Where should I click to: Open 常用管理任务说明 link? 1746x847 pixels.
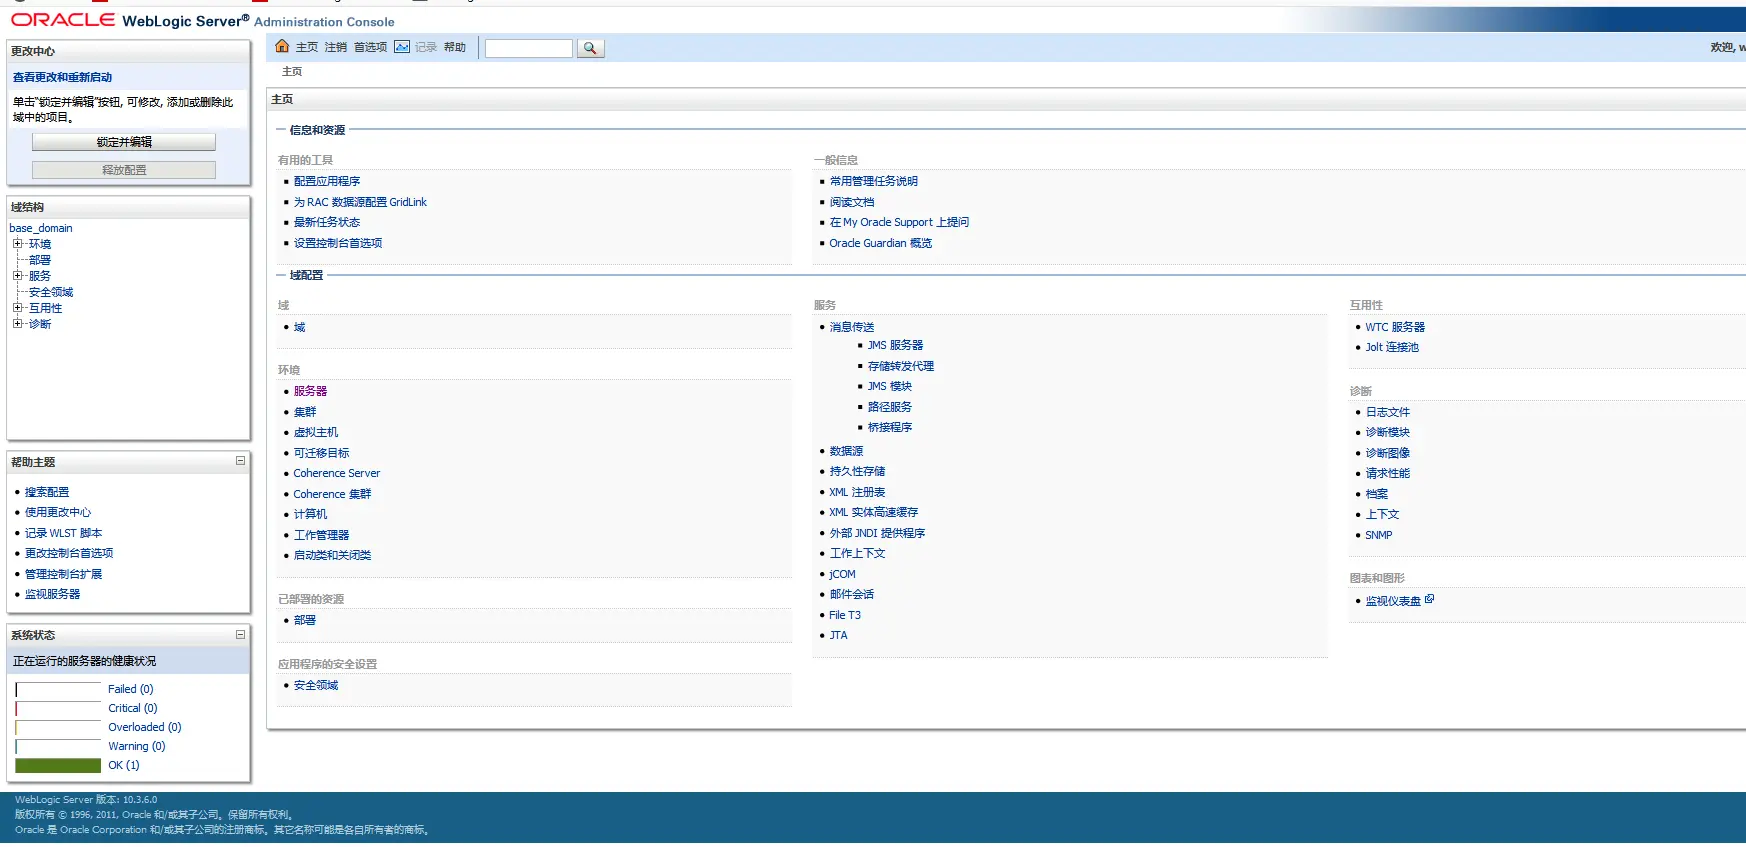pos(873,181)
